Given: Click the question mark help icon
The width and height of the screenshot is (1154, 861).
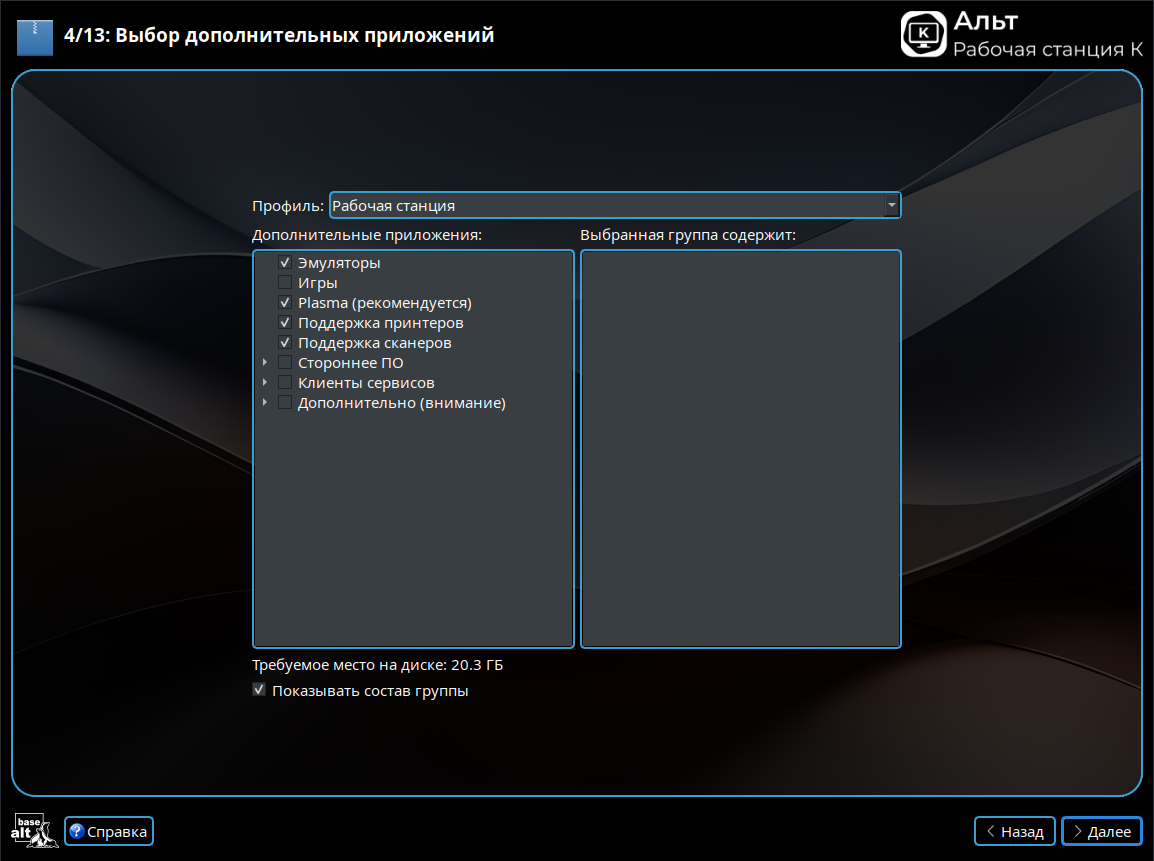Looking at the screenshot, I should coord(76,831).
